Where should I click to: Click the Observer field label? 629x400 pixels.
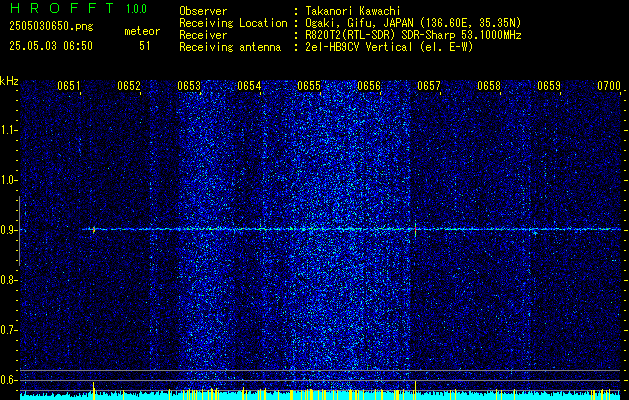coord(203,11)
